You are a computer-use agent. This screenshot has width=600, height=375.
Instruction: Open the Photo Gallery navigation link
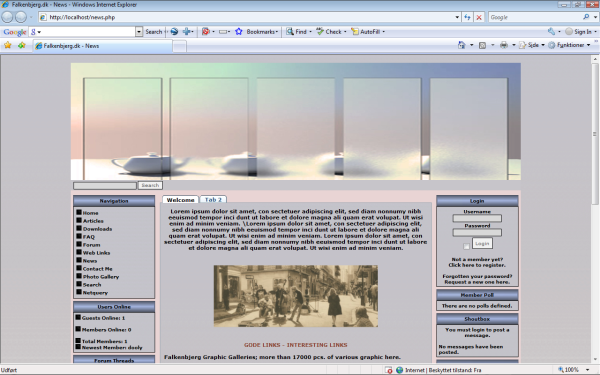[101, 277]
